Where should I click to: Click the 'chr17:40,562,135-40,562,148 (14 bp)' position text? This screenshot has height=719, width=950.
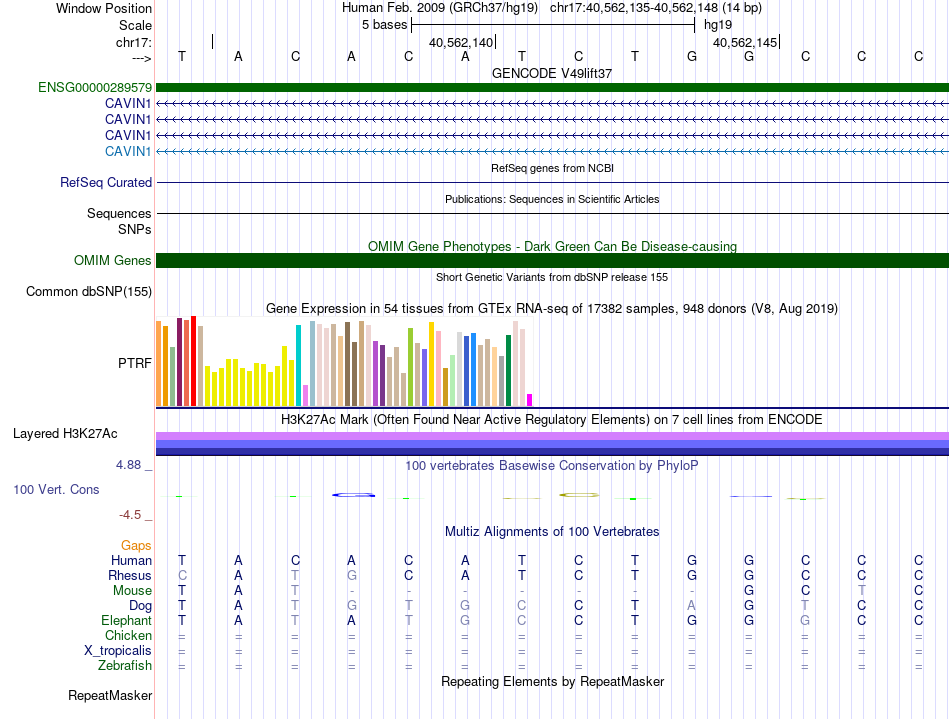[656, 8]
